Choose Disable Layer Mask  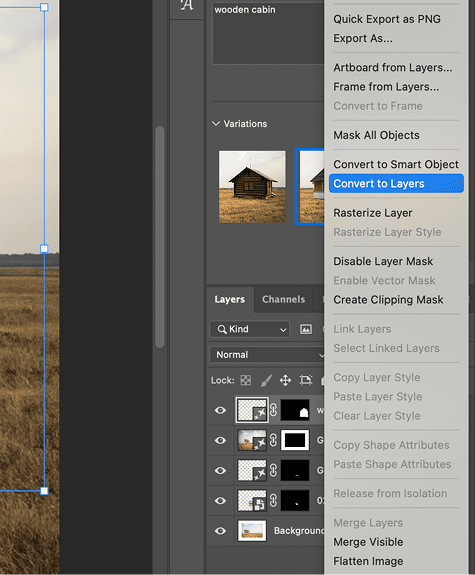(383, 261)
